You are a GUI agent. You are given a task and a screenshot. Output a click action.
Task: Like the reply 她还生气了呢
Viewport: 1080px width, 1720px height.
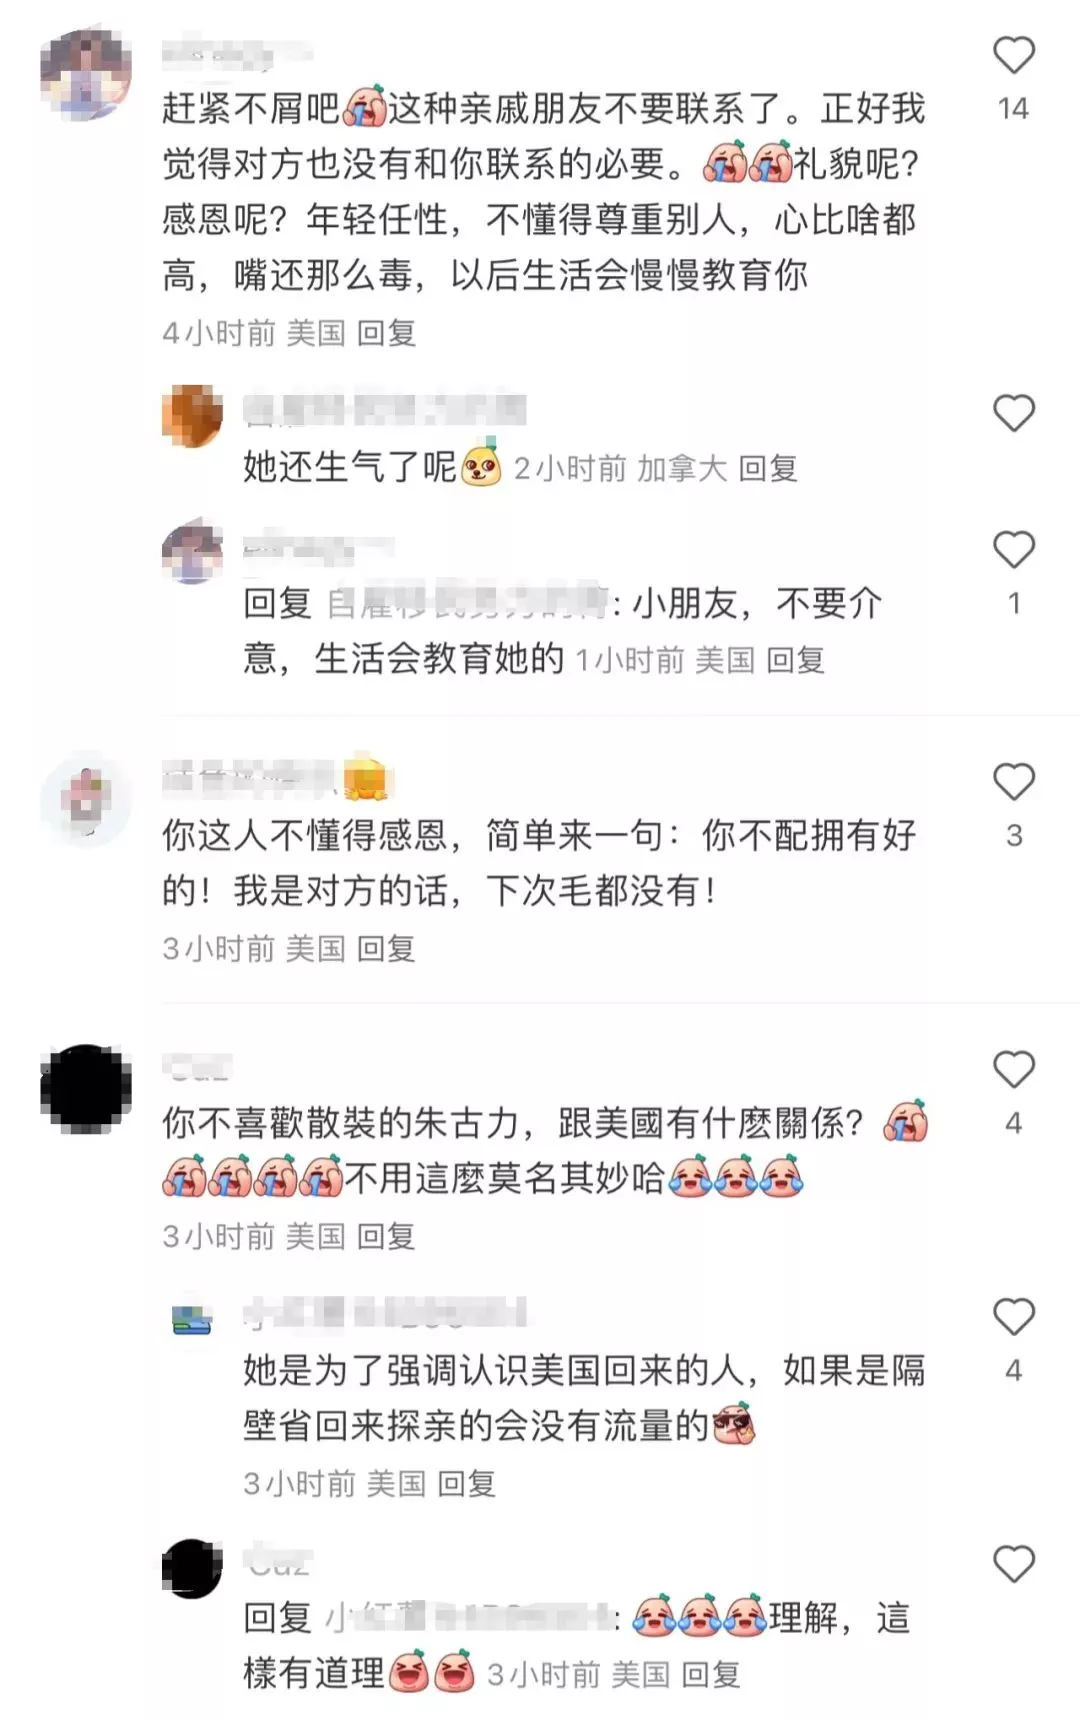(1013, 413)
